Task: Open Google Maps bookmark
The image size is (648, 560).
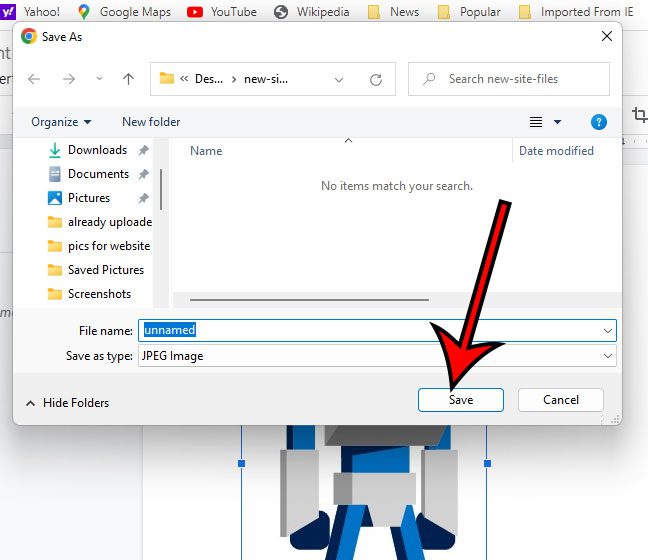Action: (x=124, y=12)
